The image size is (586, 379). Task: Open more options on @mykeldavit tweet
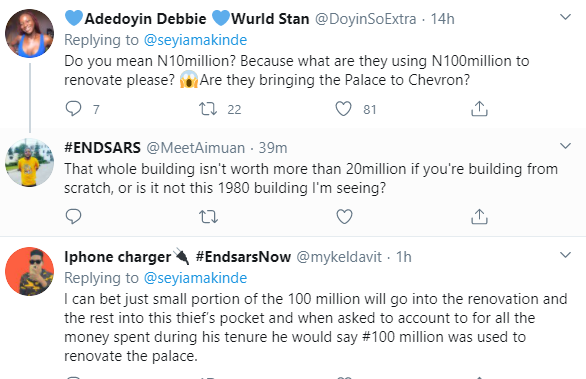pos(565,255)
